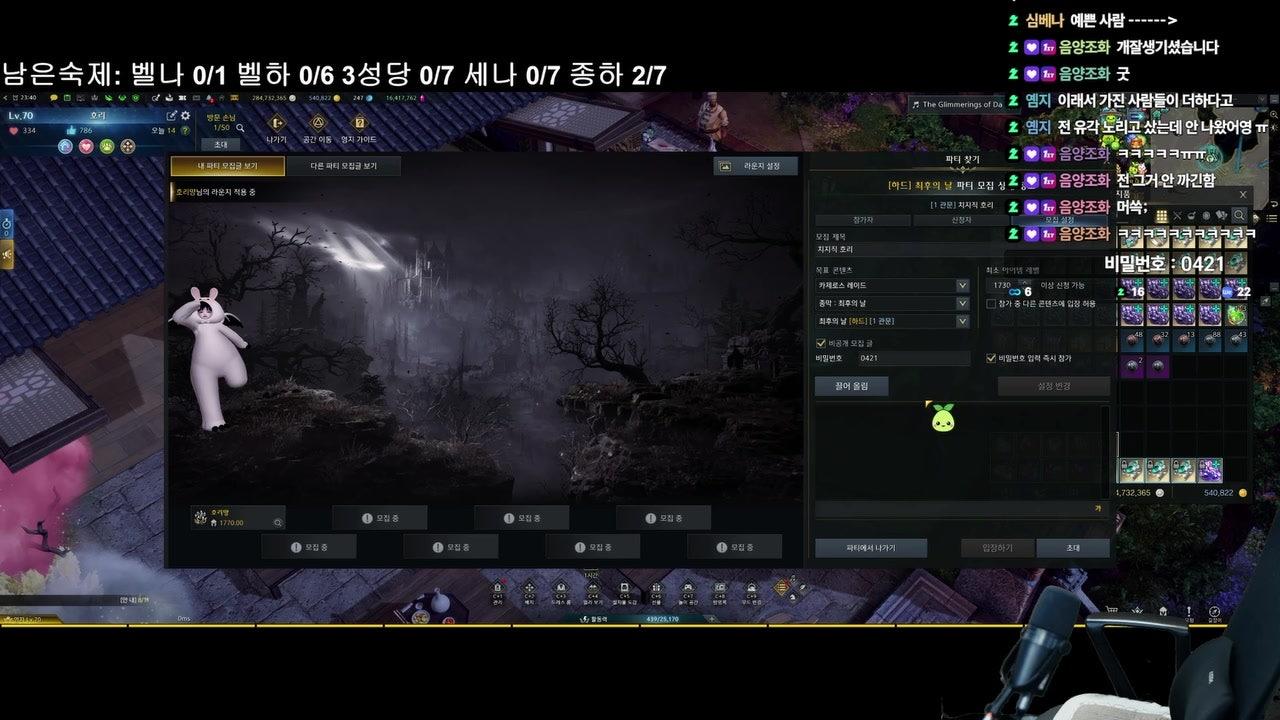Open the 라운지 설정 button
The image size is (1280, 720).
pyautogui.click(x=755, y=166)
